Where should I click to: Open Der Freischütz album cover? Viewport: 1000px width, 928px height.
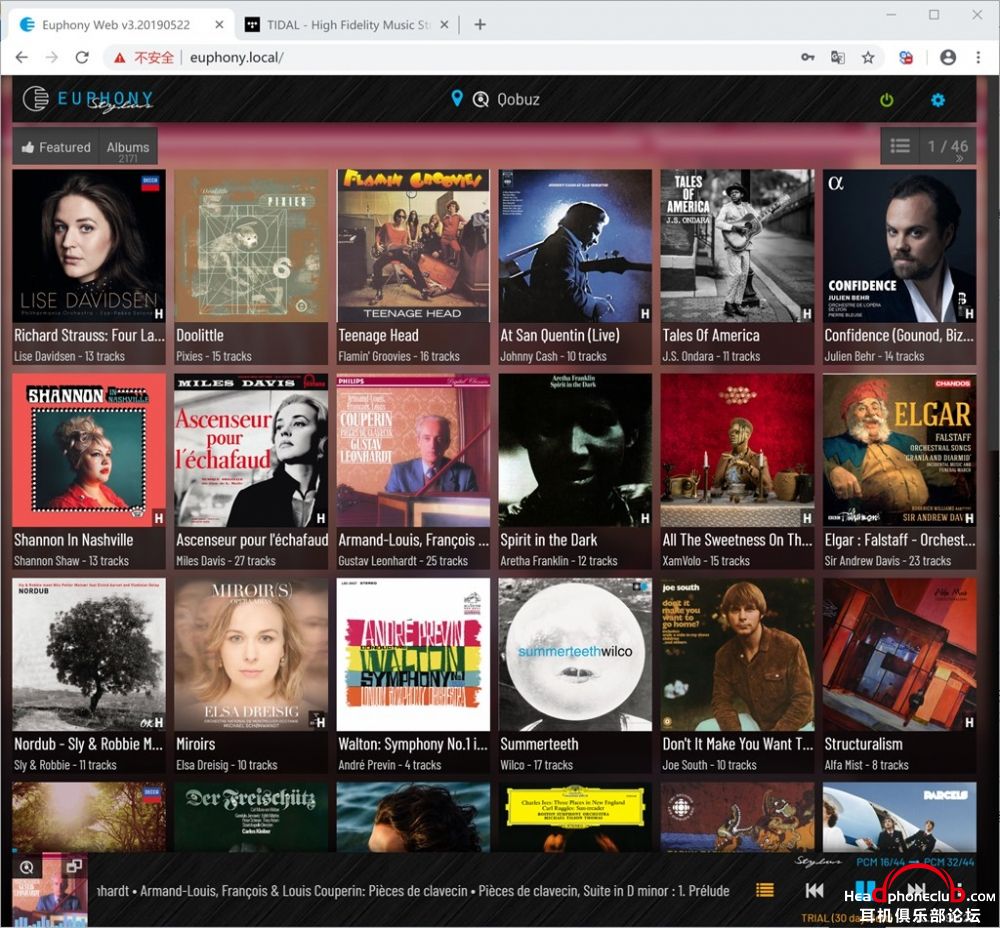click(251, 817)
